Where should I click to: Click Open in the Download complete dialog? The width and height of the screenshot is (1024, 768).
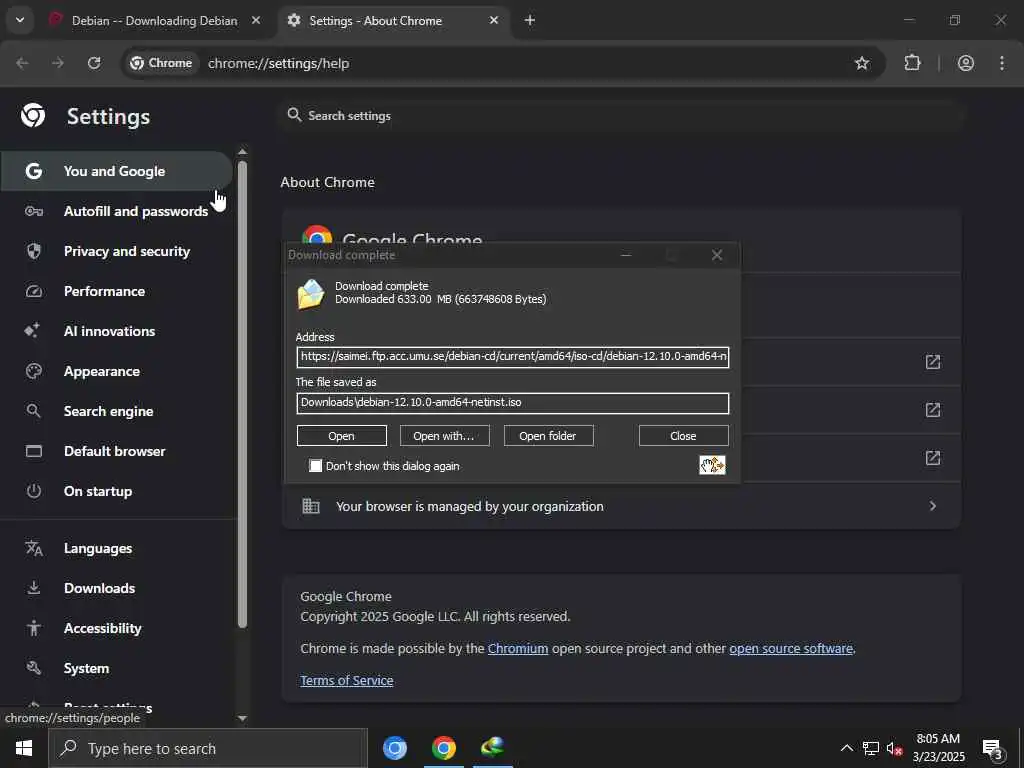pos(342,436)
